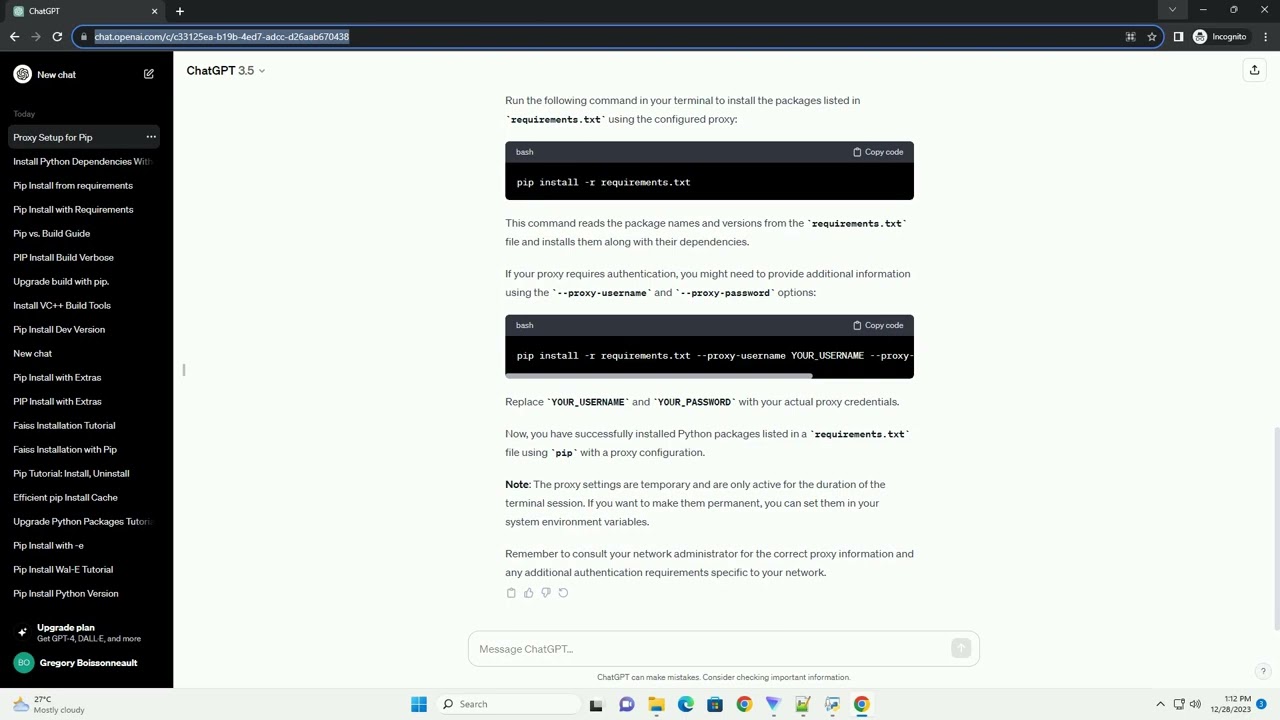Open Pip Tutorial: Install, Uninstall chat
The image size is (1280, 720).
71,473
